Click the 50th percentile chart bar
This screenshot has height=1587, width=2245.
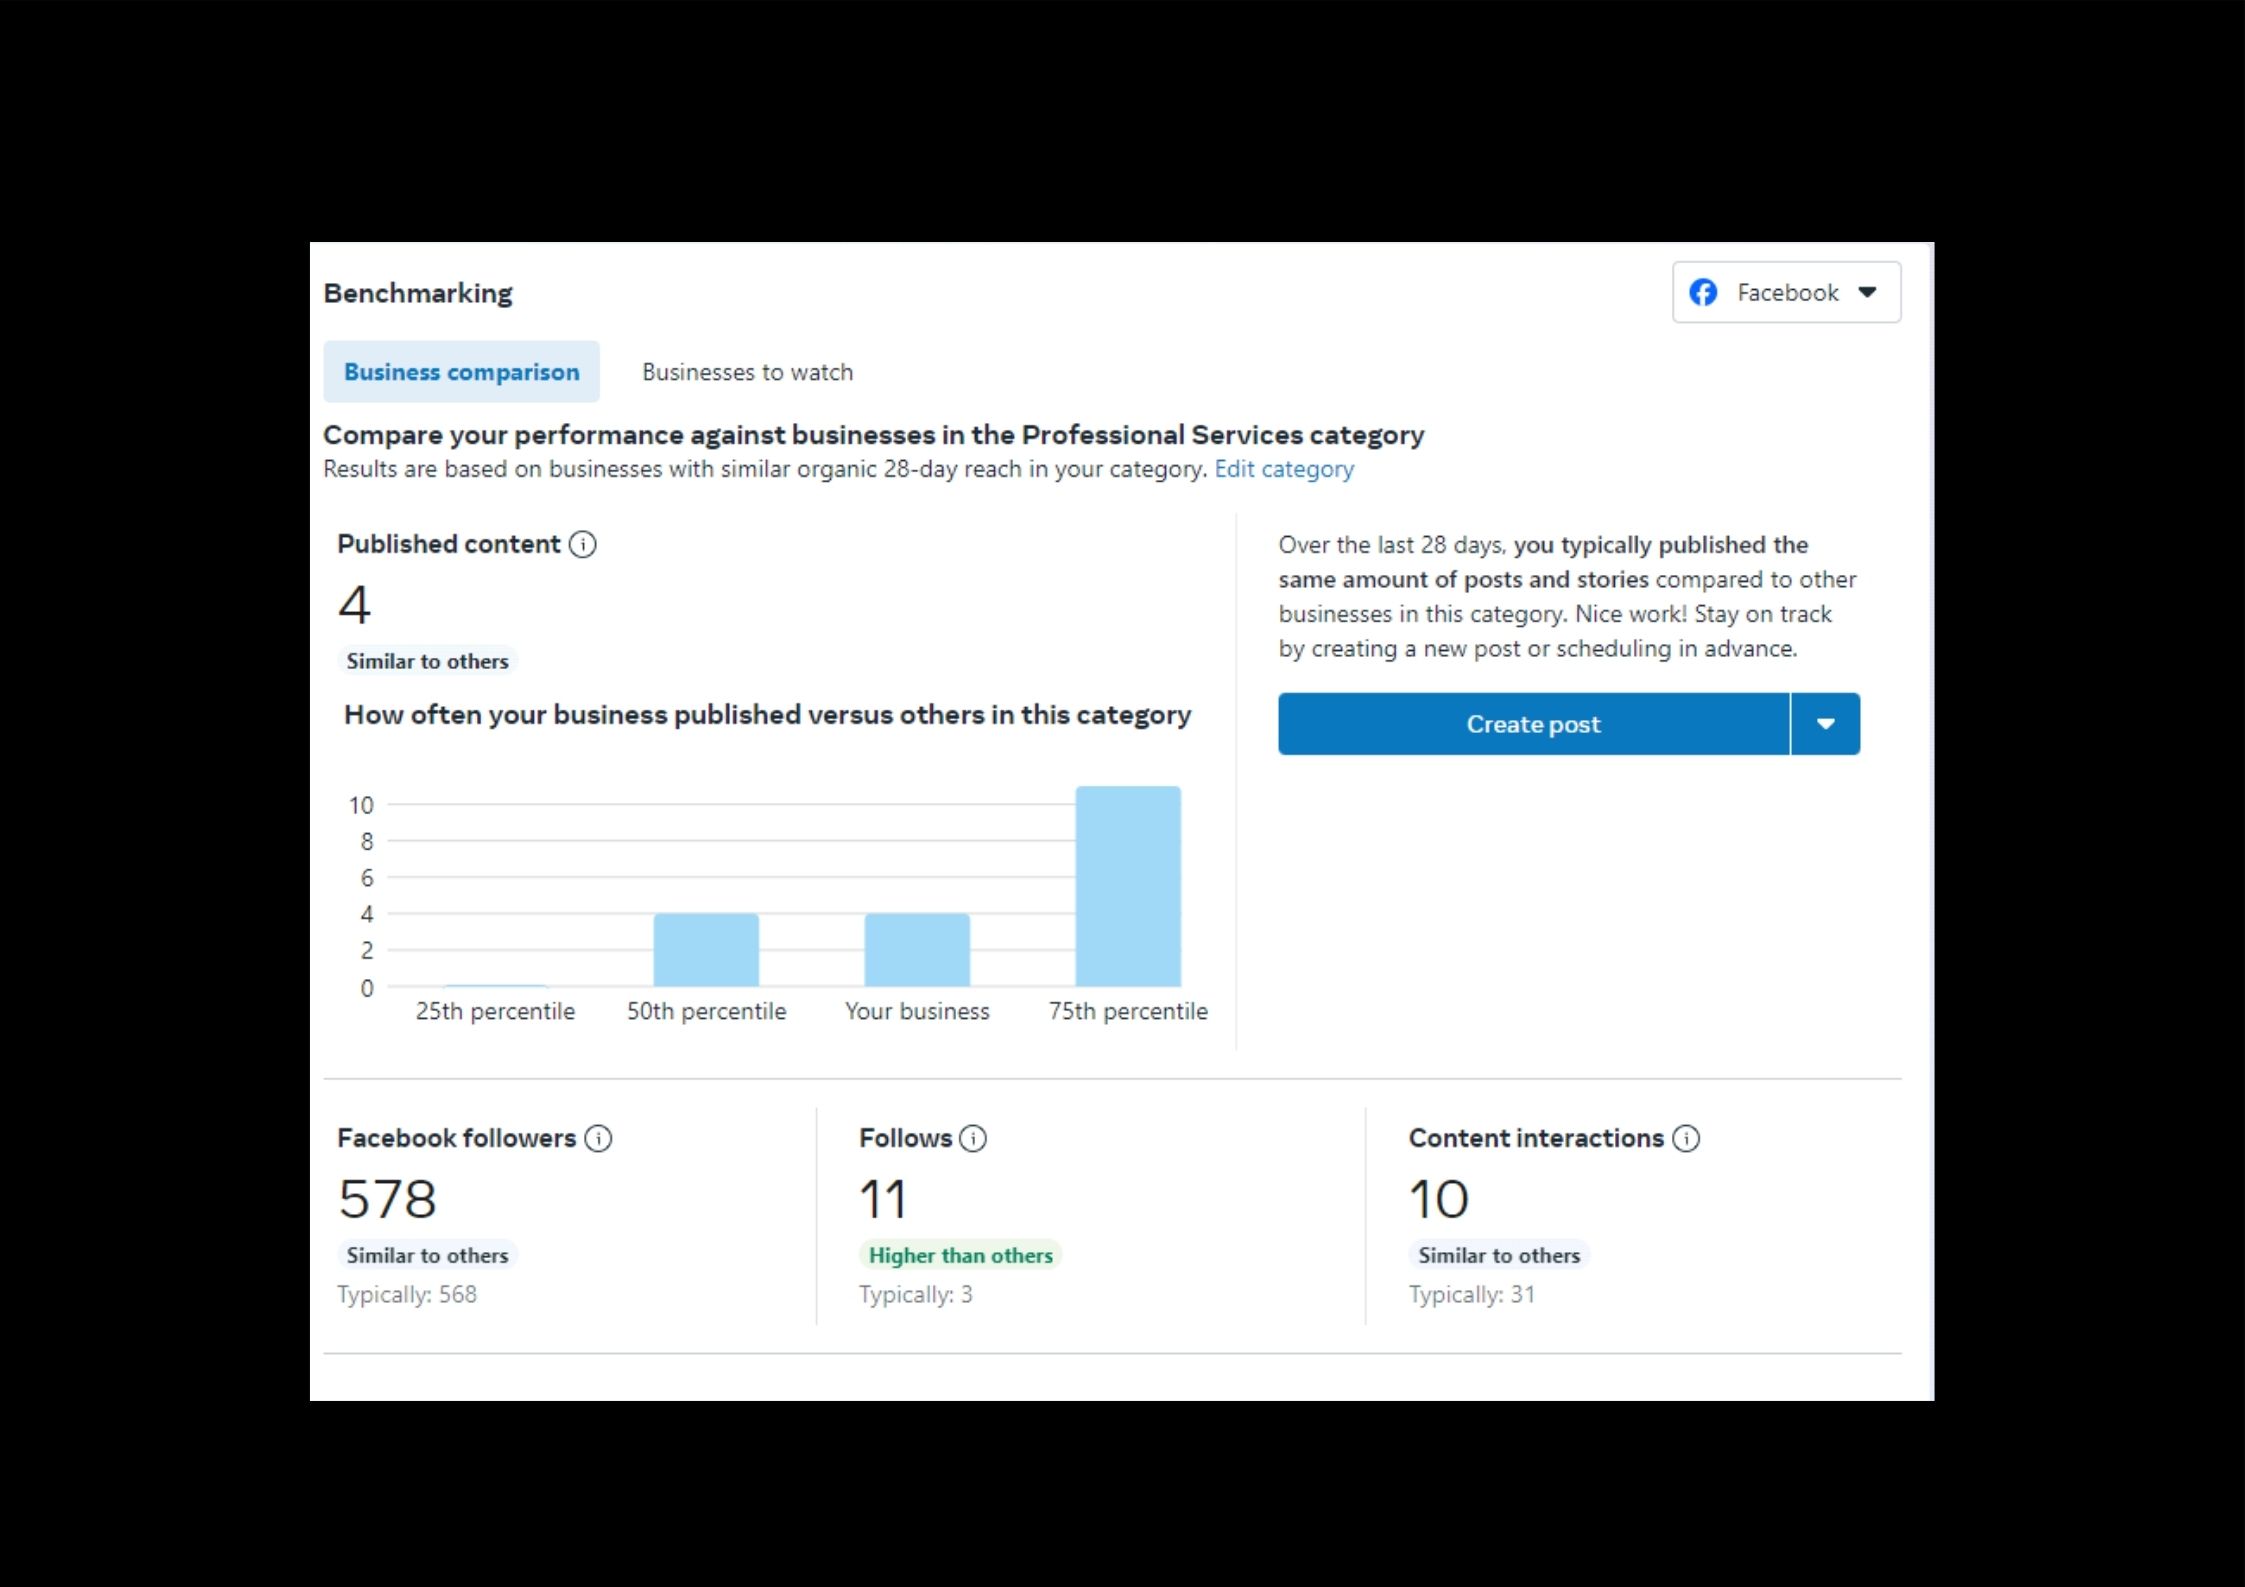pos(705,949)
